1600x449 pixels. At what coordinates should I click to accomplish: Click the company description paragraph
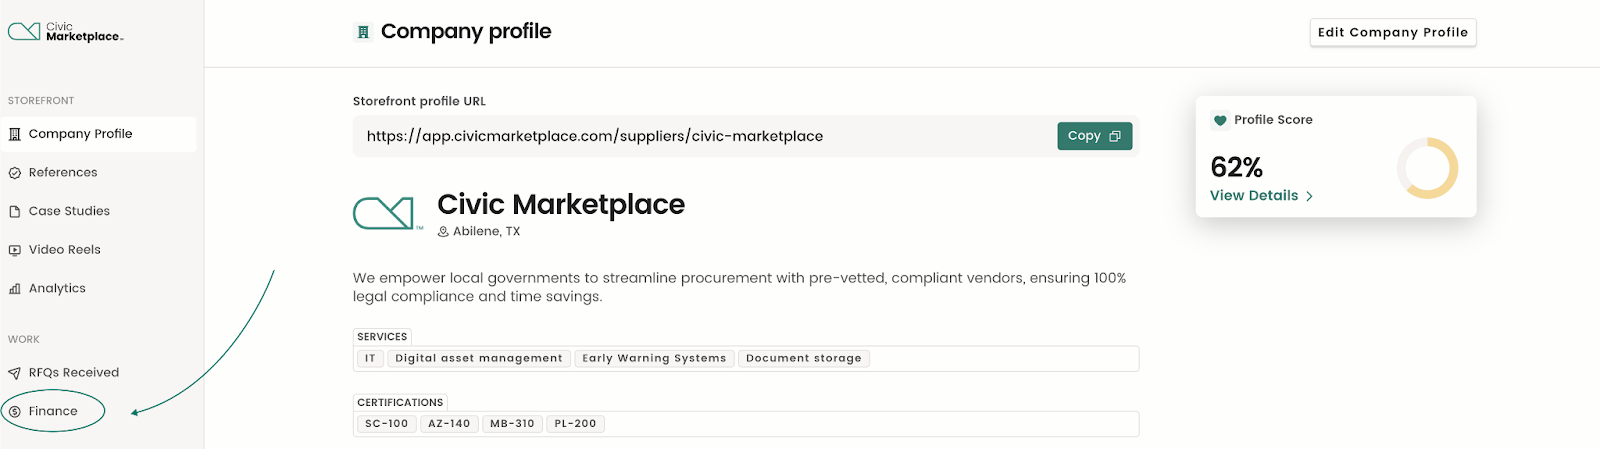(x=740, y=287)
